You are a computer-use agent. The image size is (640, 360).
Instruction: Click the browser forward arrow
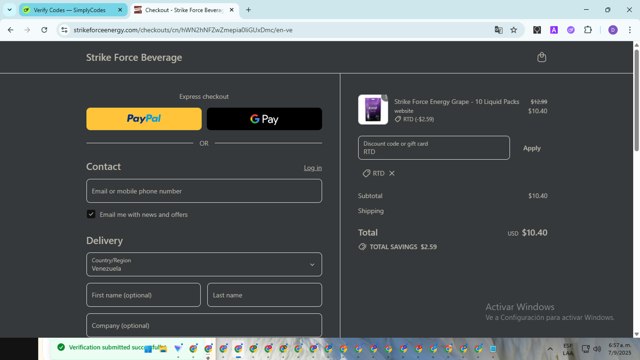[x=27, y=30]
